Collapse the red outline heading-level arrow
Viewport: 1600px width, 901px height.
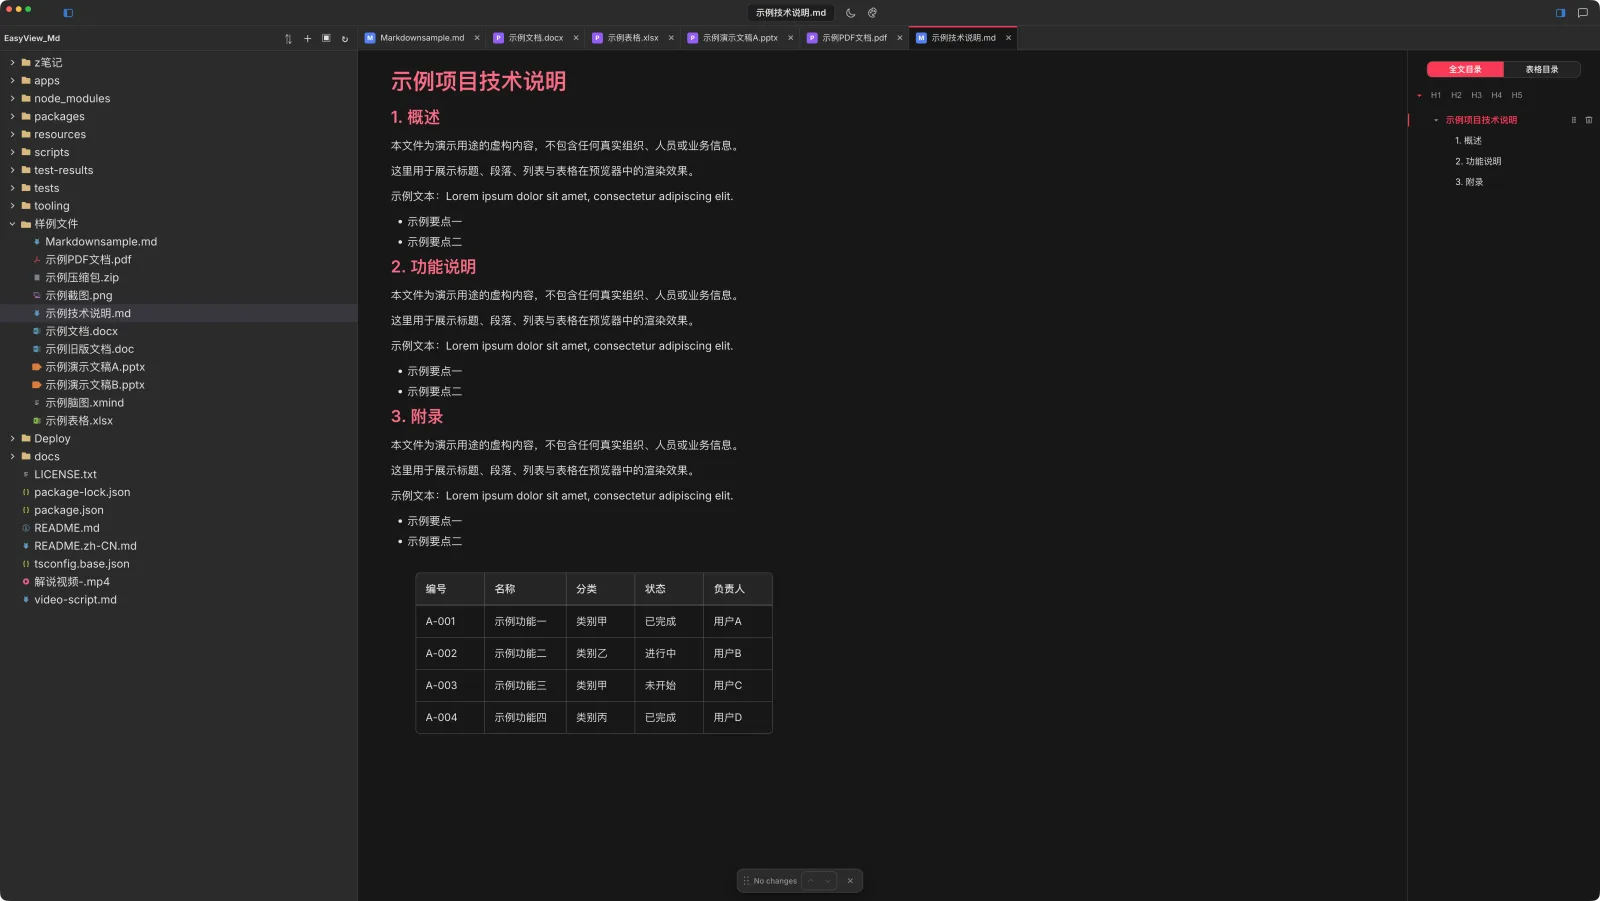[x=1419, y=96]
